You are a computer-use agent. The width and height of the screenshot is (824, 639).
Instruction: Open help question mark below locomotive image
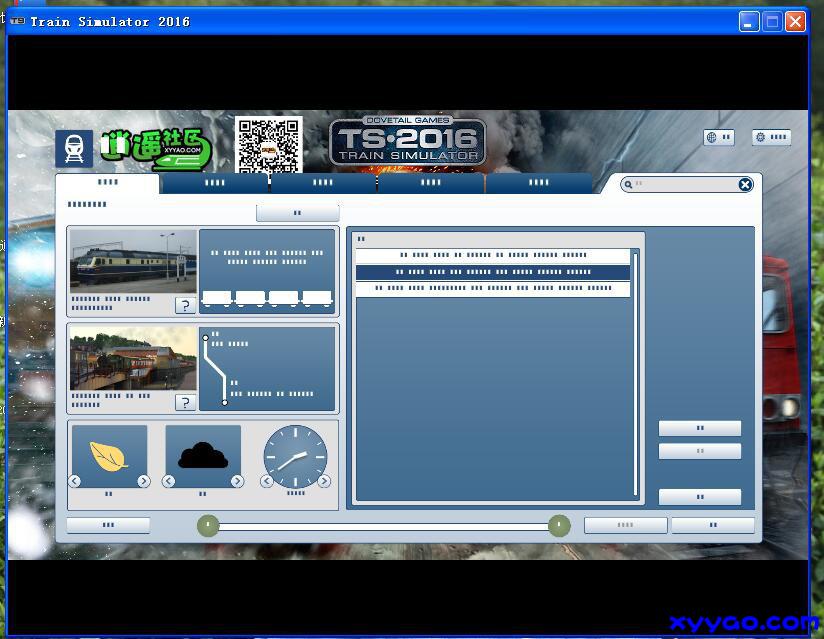tap(185, 306)
